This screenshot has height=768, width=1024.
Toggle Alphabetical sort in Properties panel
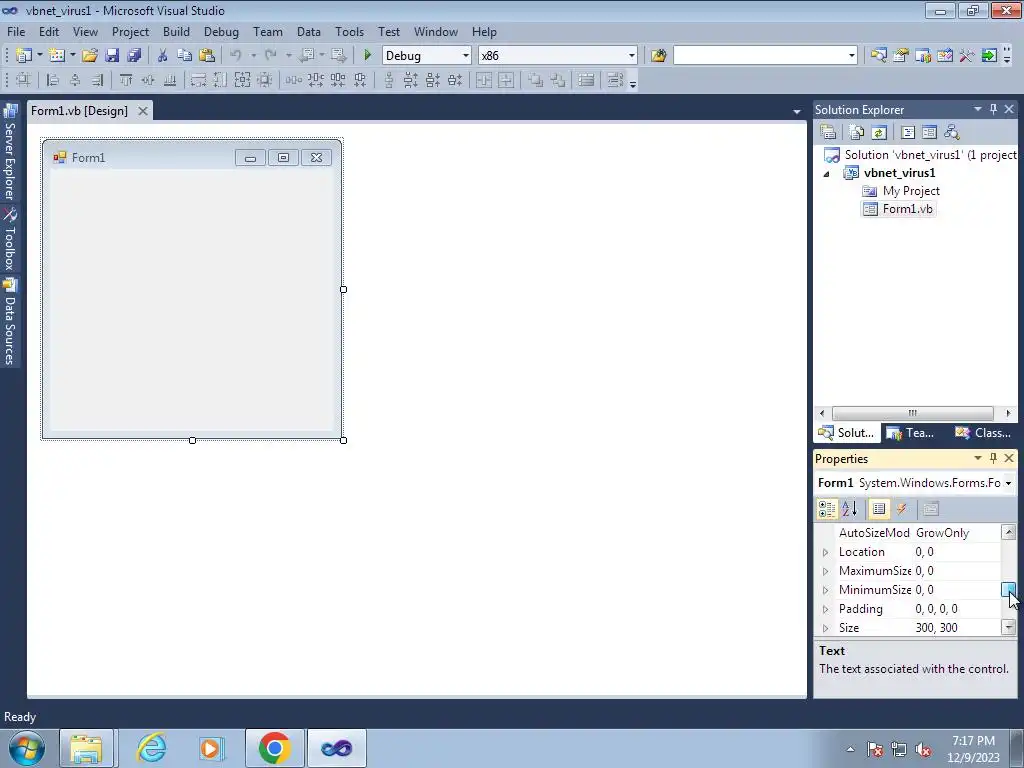coord(850,509)
